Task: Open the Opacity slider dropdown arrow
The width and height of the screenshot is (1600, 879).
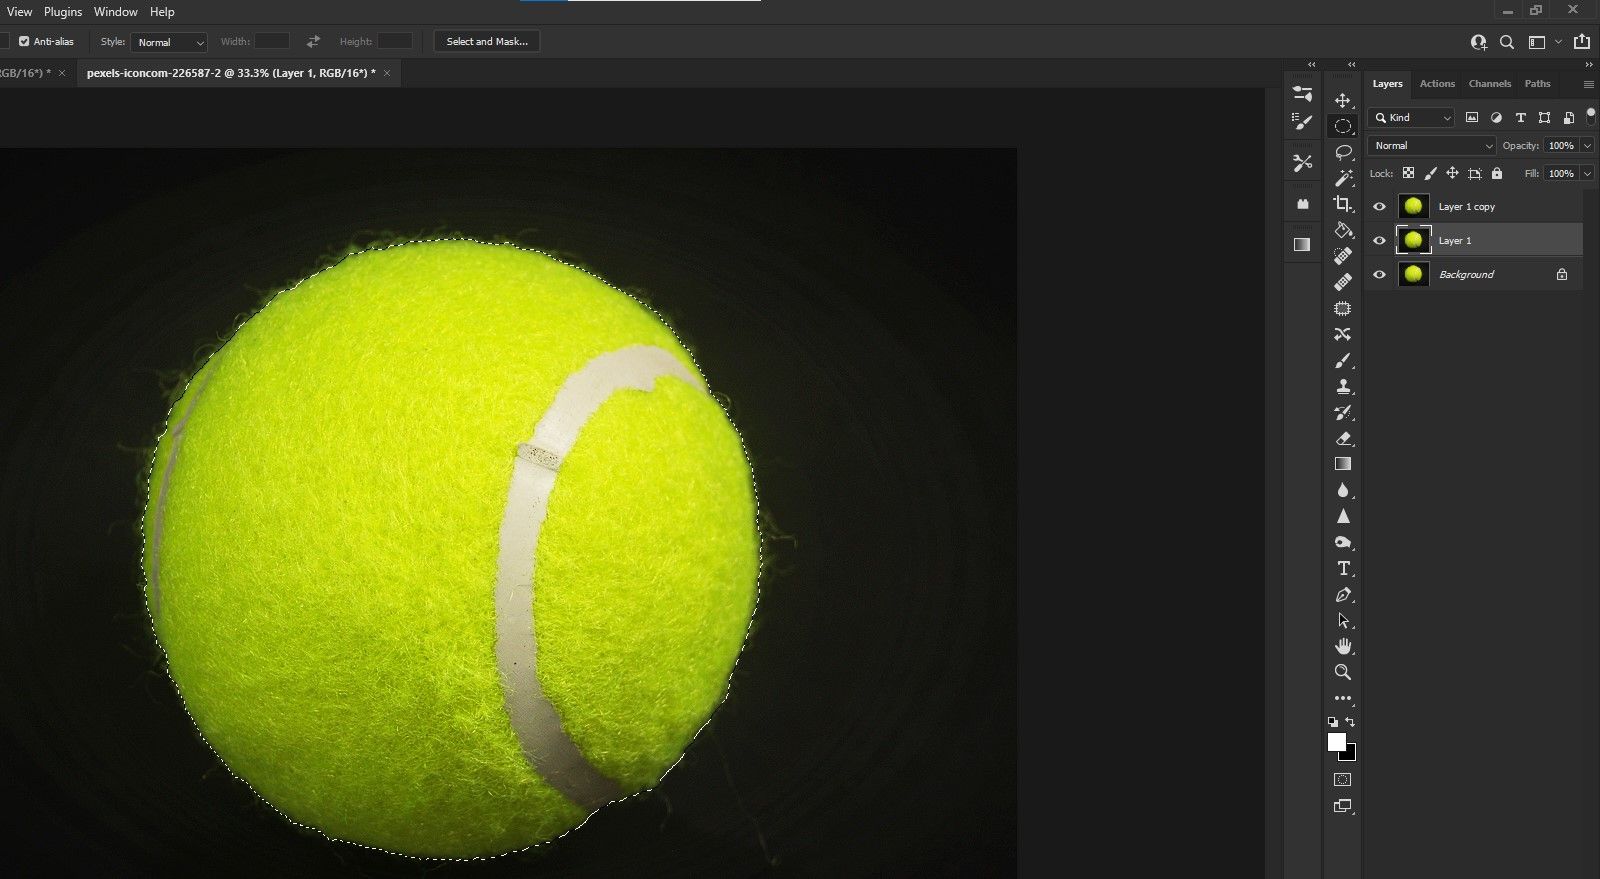Action: pyautogui.click(x=1587, y=146)
